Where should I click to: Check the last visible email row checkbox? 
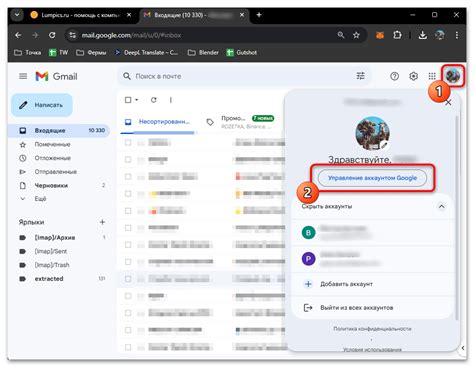(128, 347)
